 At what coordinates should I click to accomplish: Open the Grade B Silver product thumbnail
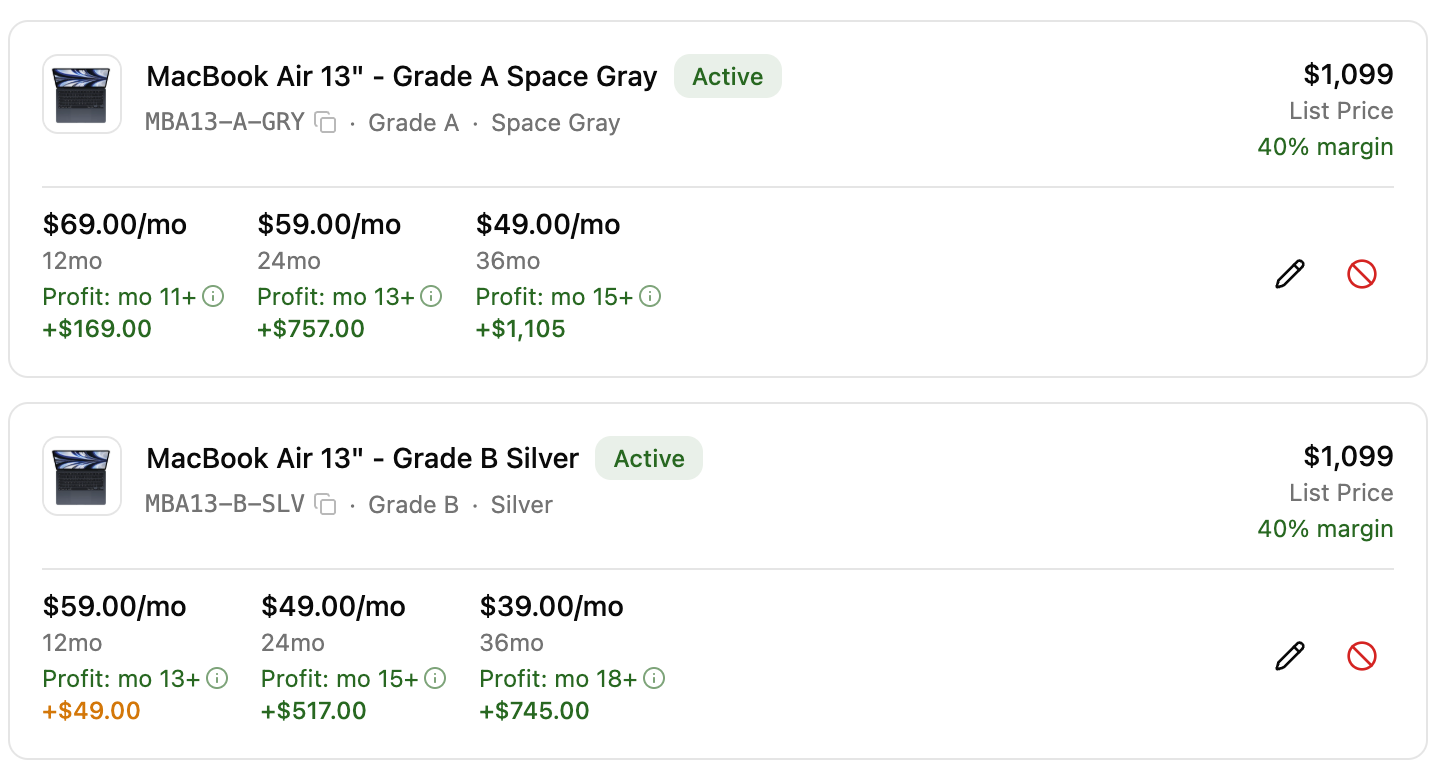click(82, 476)
